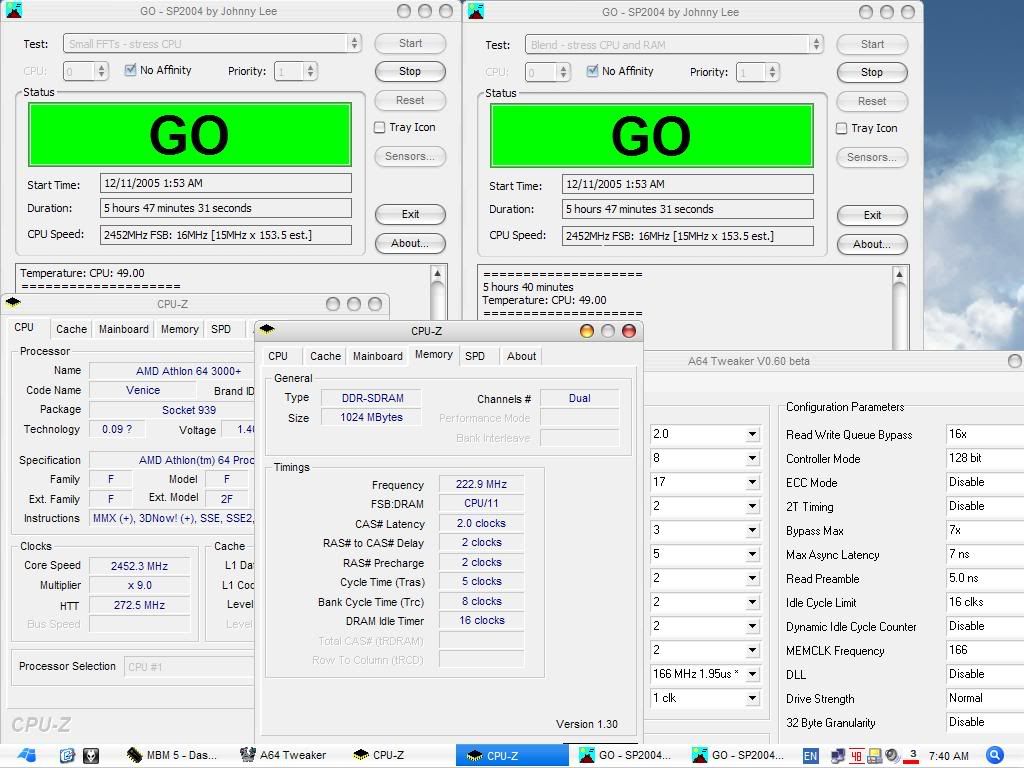The image size is (1024, 768).
Task: Click the 16x Read Write Queue Bypass value
Action: coord(985,434)
